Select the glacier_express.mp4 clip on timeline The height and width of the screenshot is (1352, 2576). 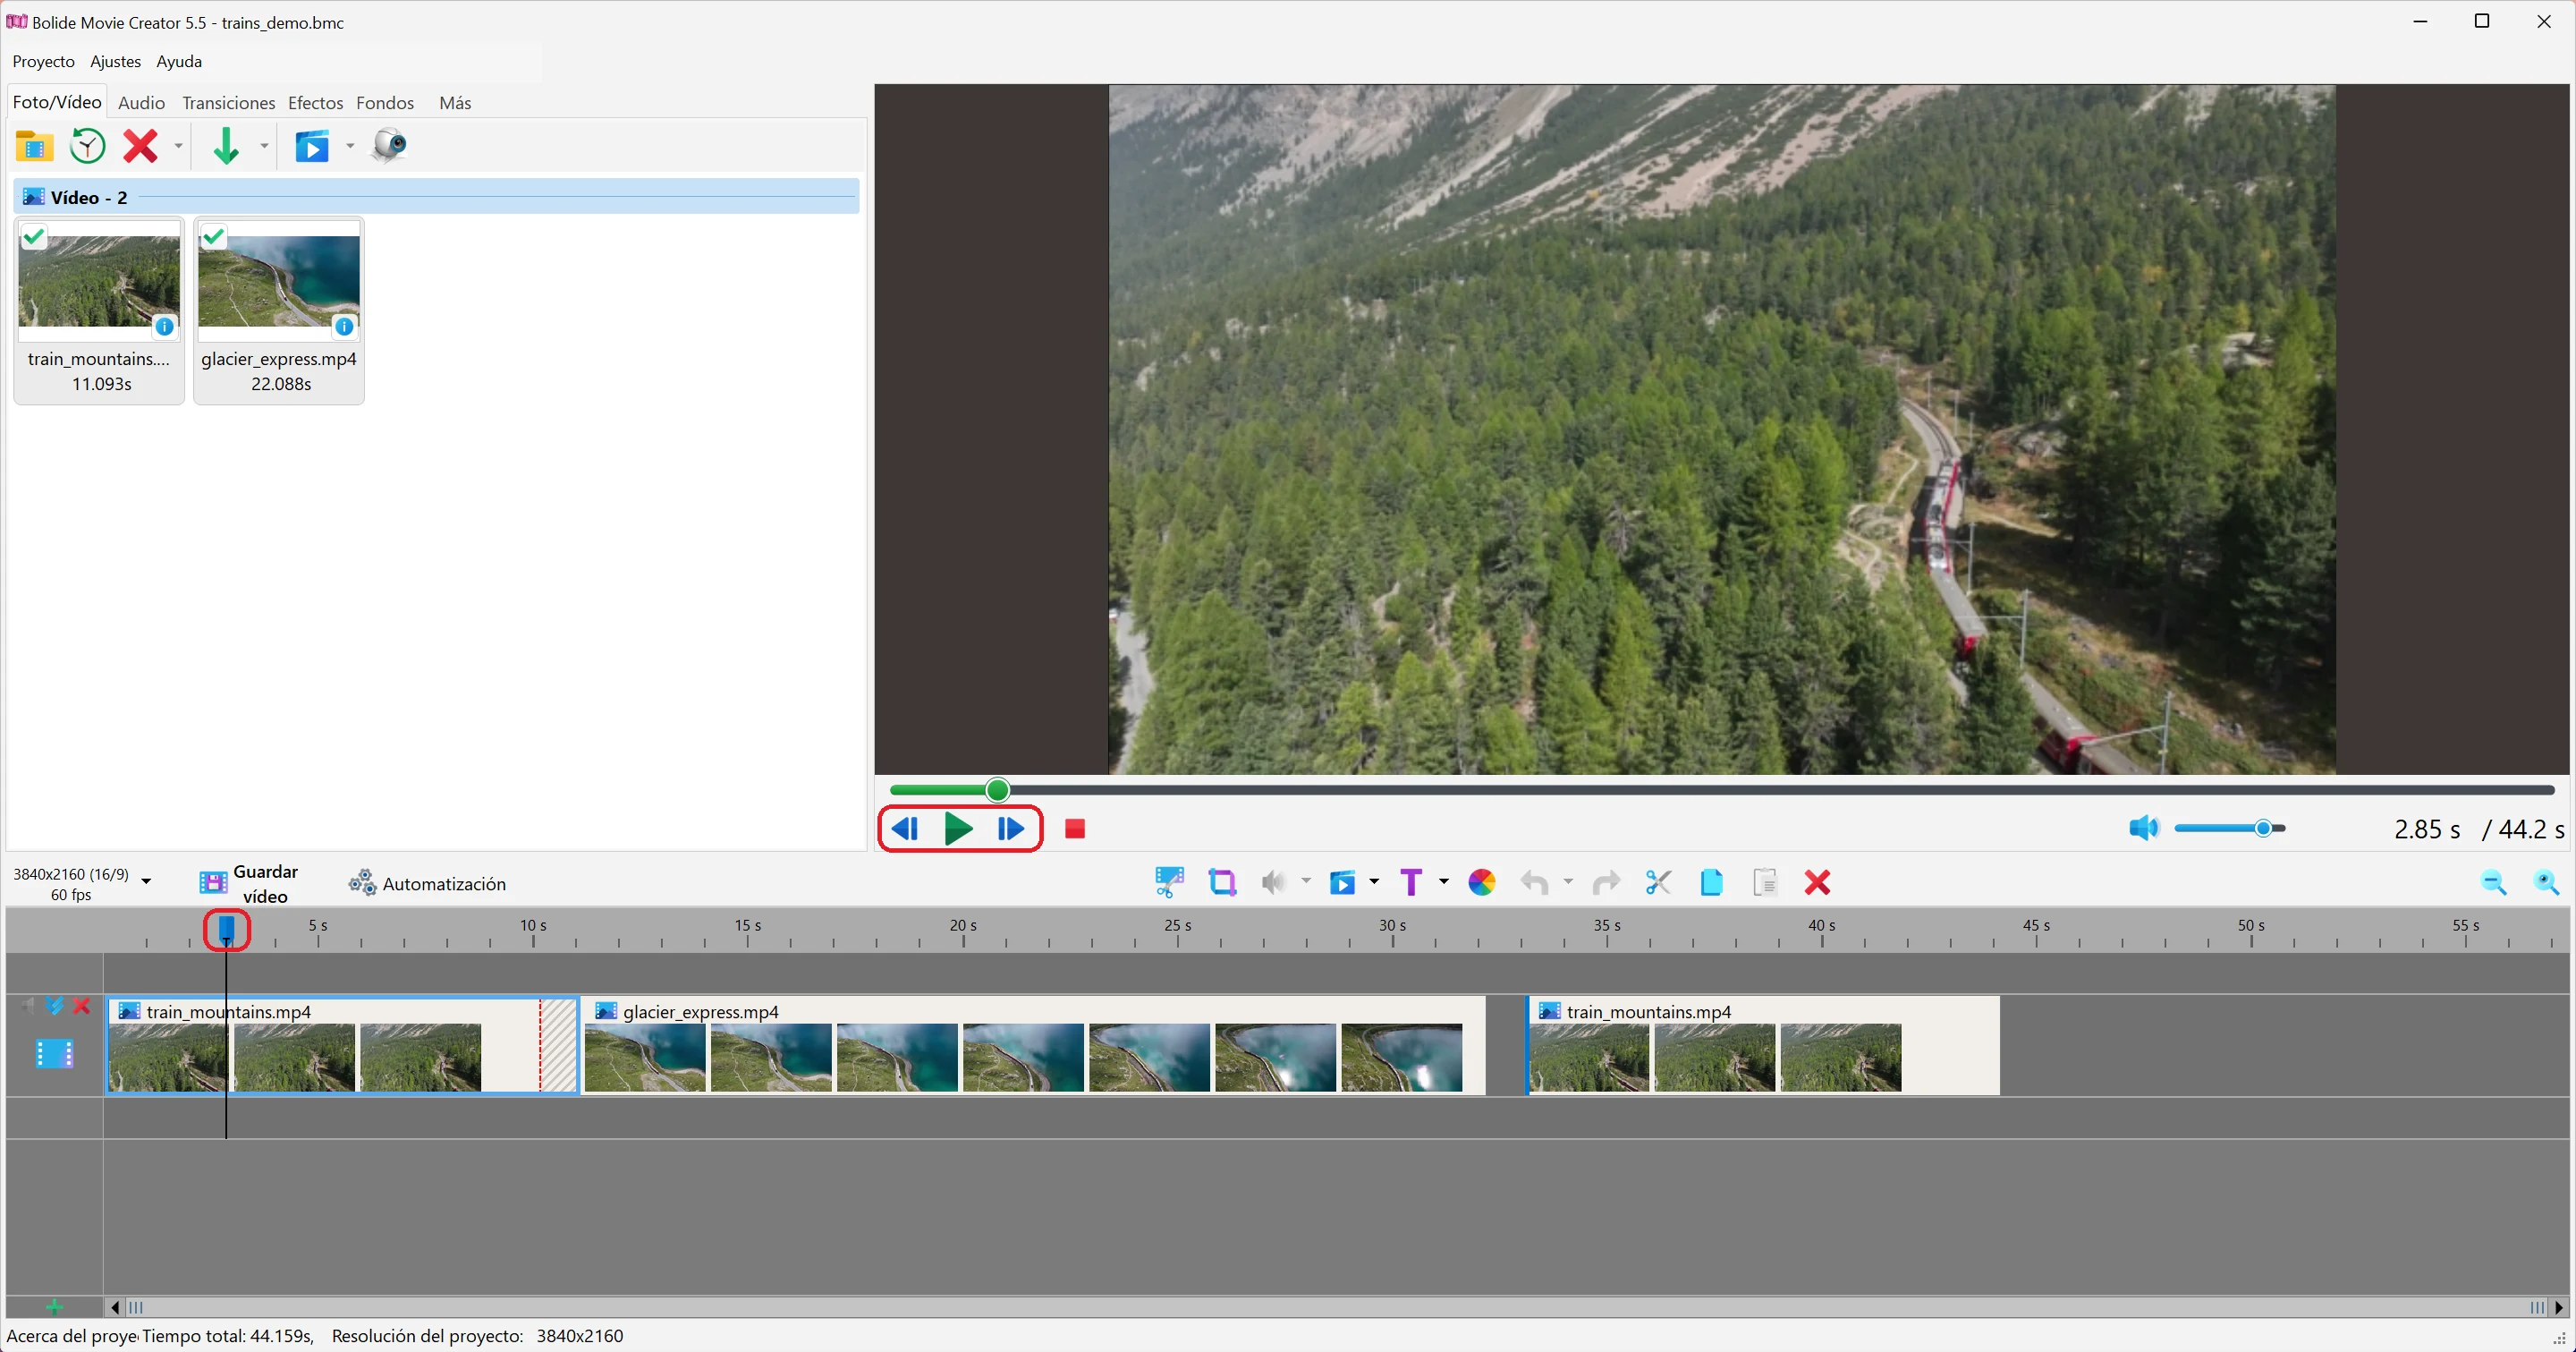pyautogui.click(x=1033, y=1045)
